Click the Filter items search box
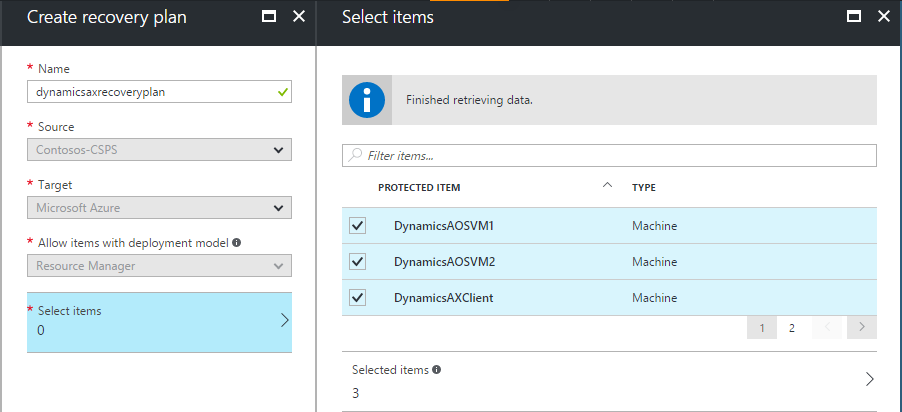The image size is (902, 412). [610, 156]
